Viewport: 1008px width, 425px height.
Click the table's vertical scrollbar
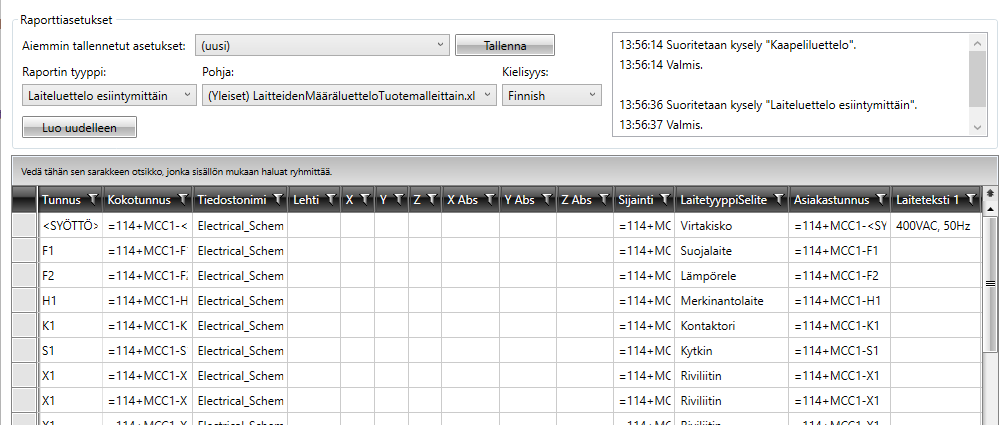[990, 300]
